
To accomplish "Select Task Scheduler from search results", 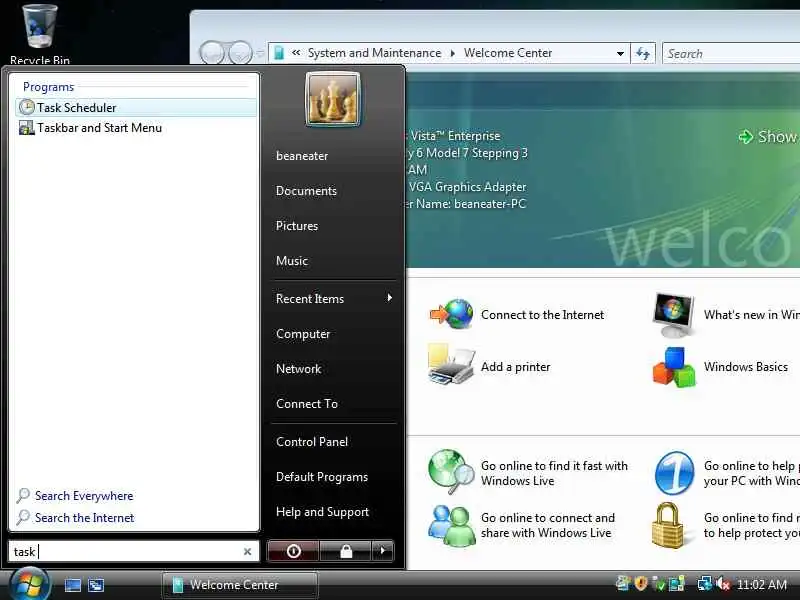I will click(x=136, y=108).
